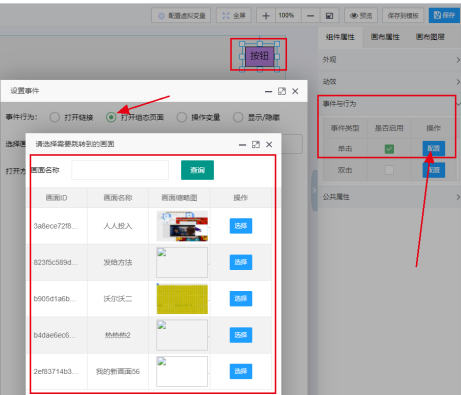The width and height of the screenshot is (461, 395).
Task: Click the 配置虚拟变量 gear button
Action: tap(181, 16)
